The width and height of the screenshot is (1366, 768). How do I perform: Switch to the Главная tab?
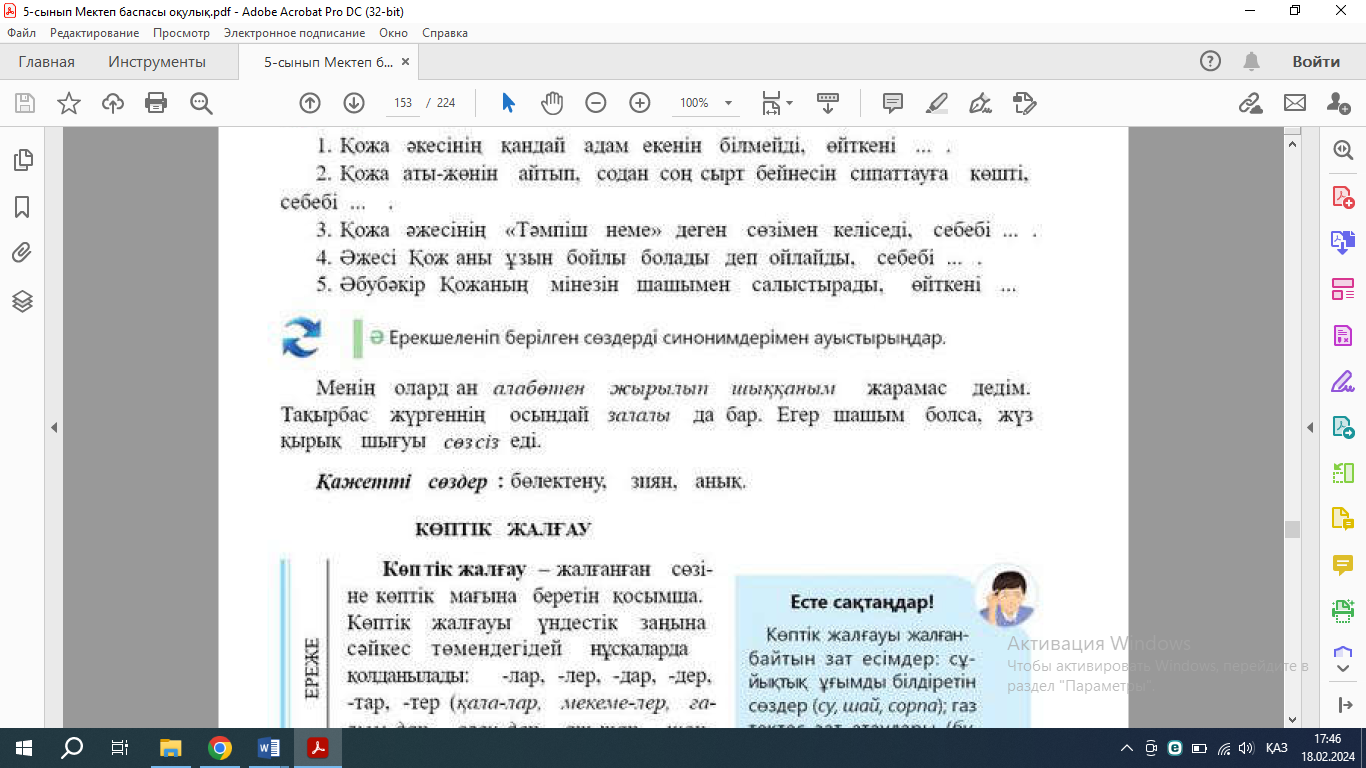(x=46, y=62)
